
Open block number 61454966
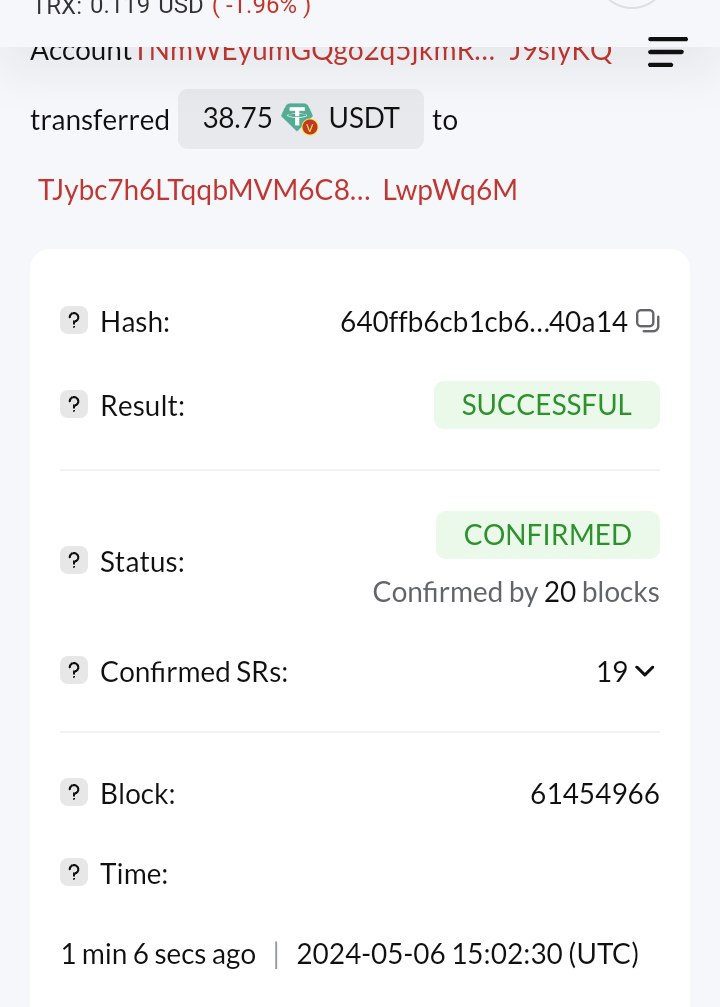click(x=594, y=794)
